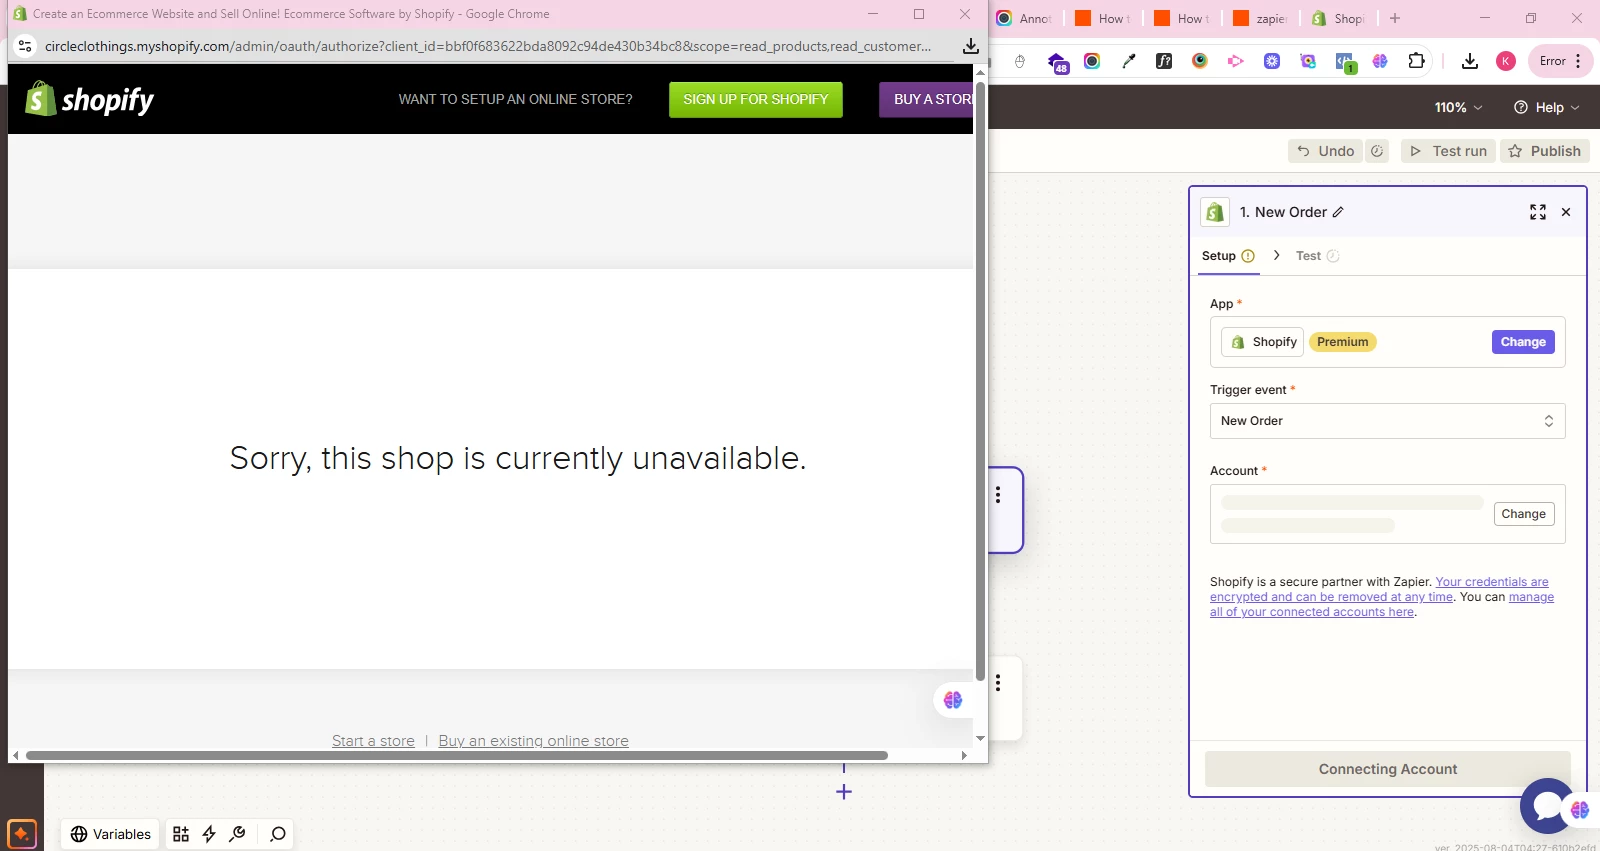Change the connected Account

(x=1523, y=514)
